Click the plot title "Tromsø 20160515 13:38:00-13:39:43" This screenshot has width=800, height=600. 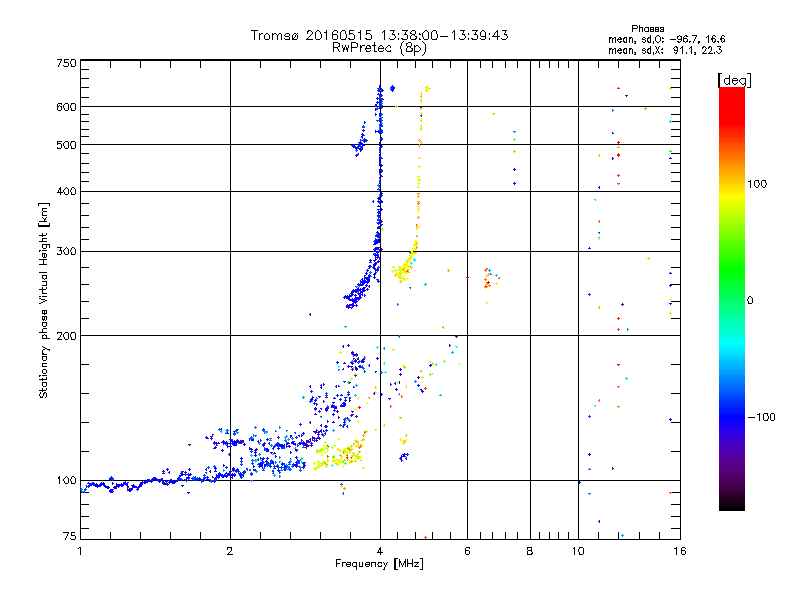pyautogui.click(x=379, y=35)
